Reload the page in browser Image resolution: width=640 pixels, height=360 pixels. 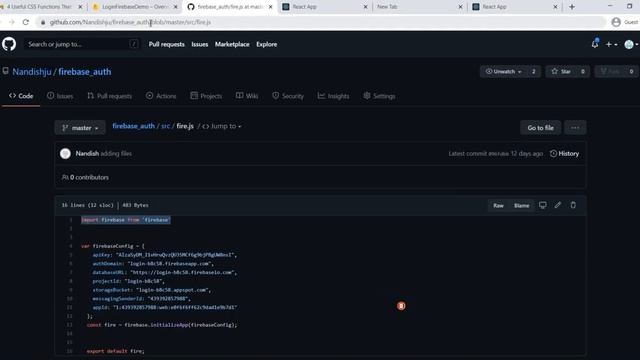tap(25, 22)
